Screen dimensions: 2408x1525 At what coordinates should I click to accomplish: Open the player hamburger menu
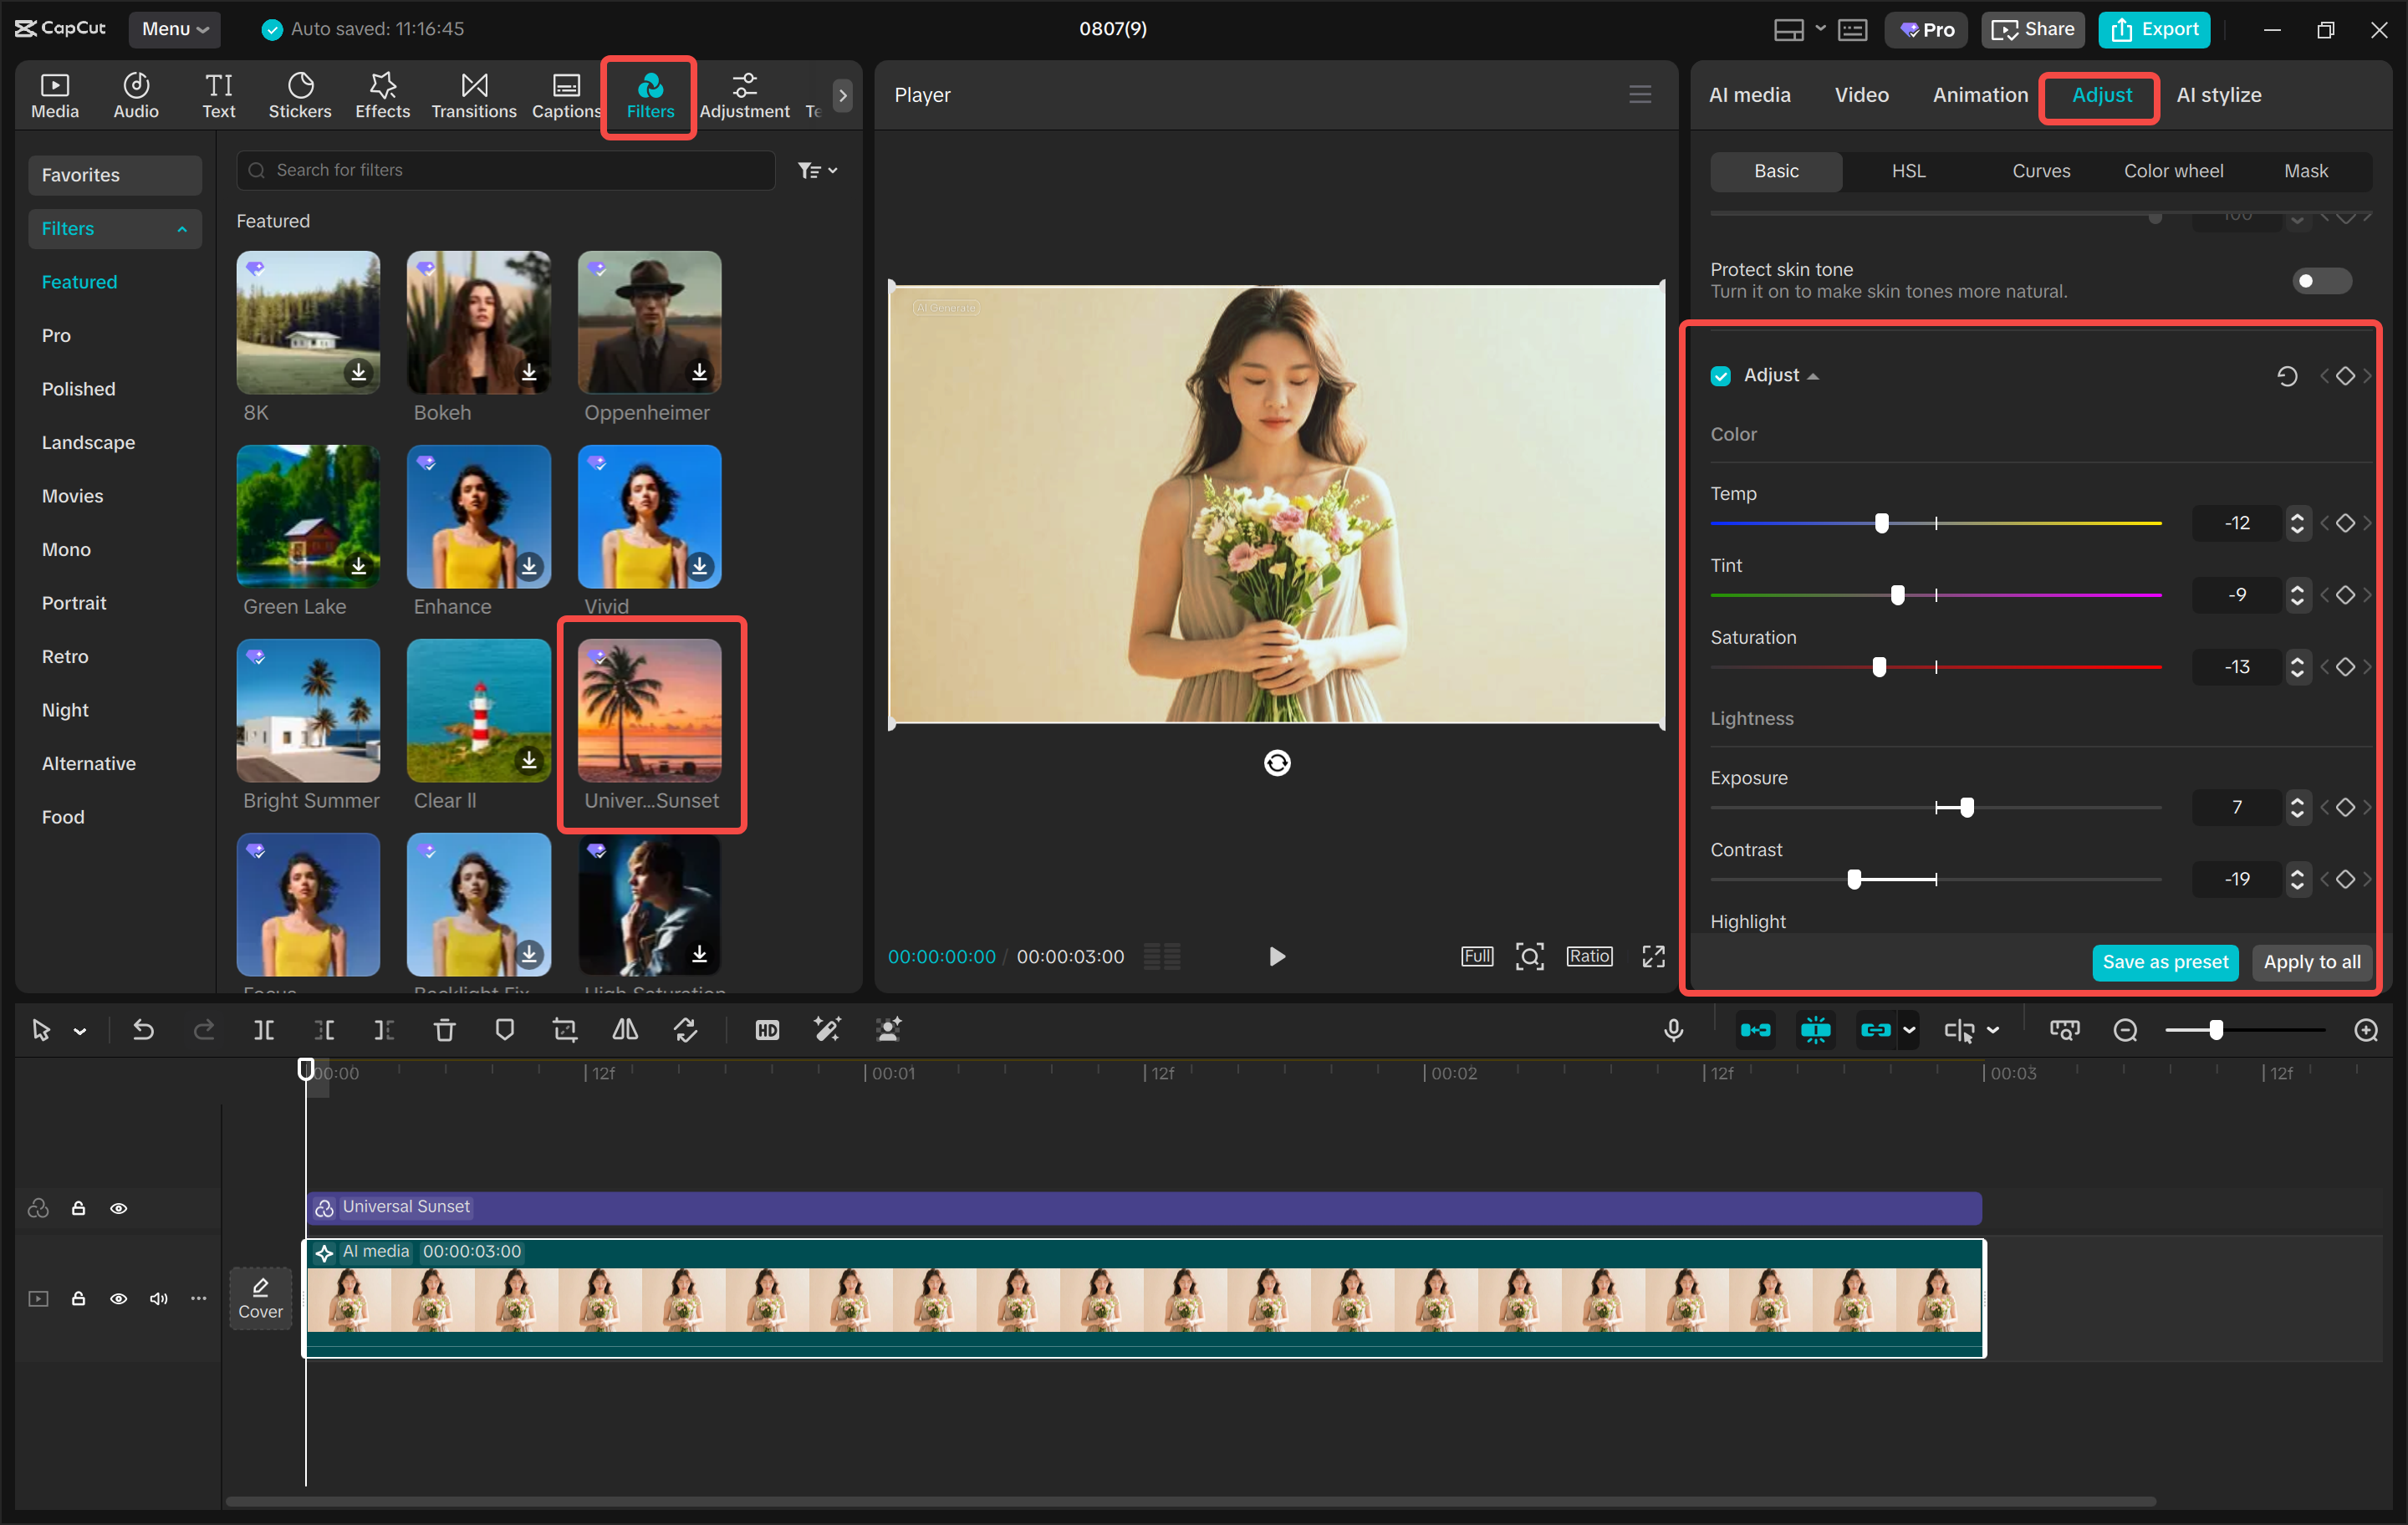[x=1640, y=95]
